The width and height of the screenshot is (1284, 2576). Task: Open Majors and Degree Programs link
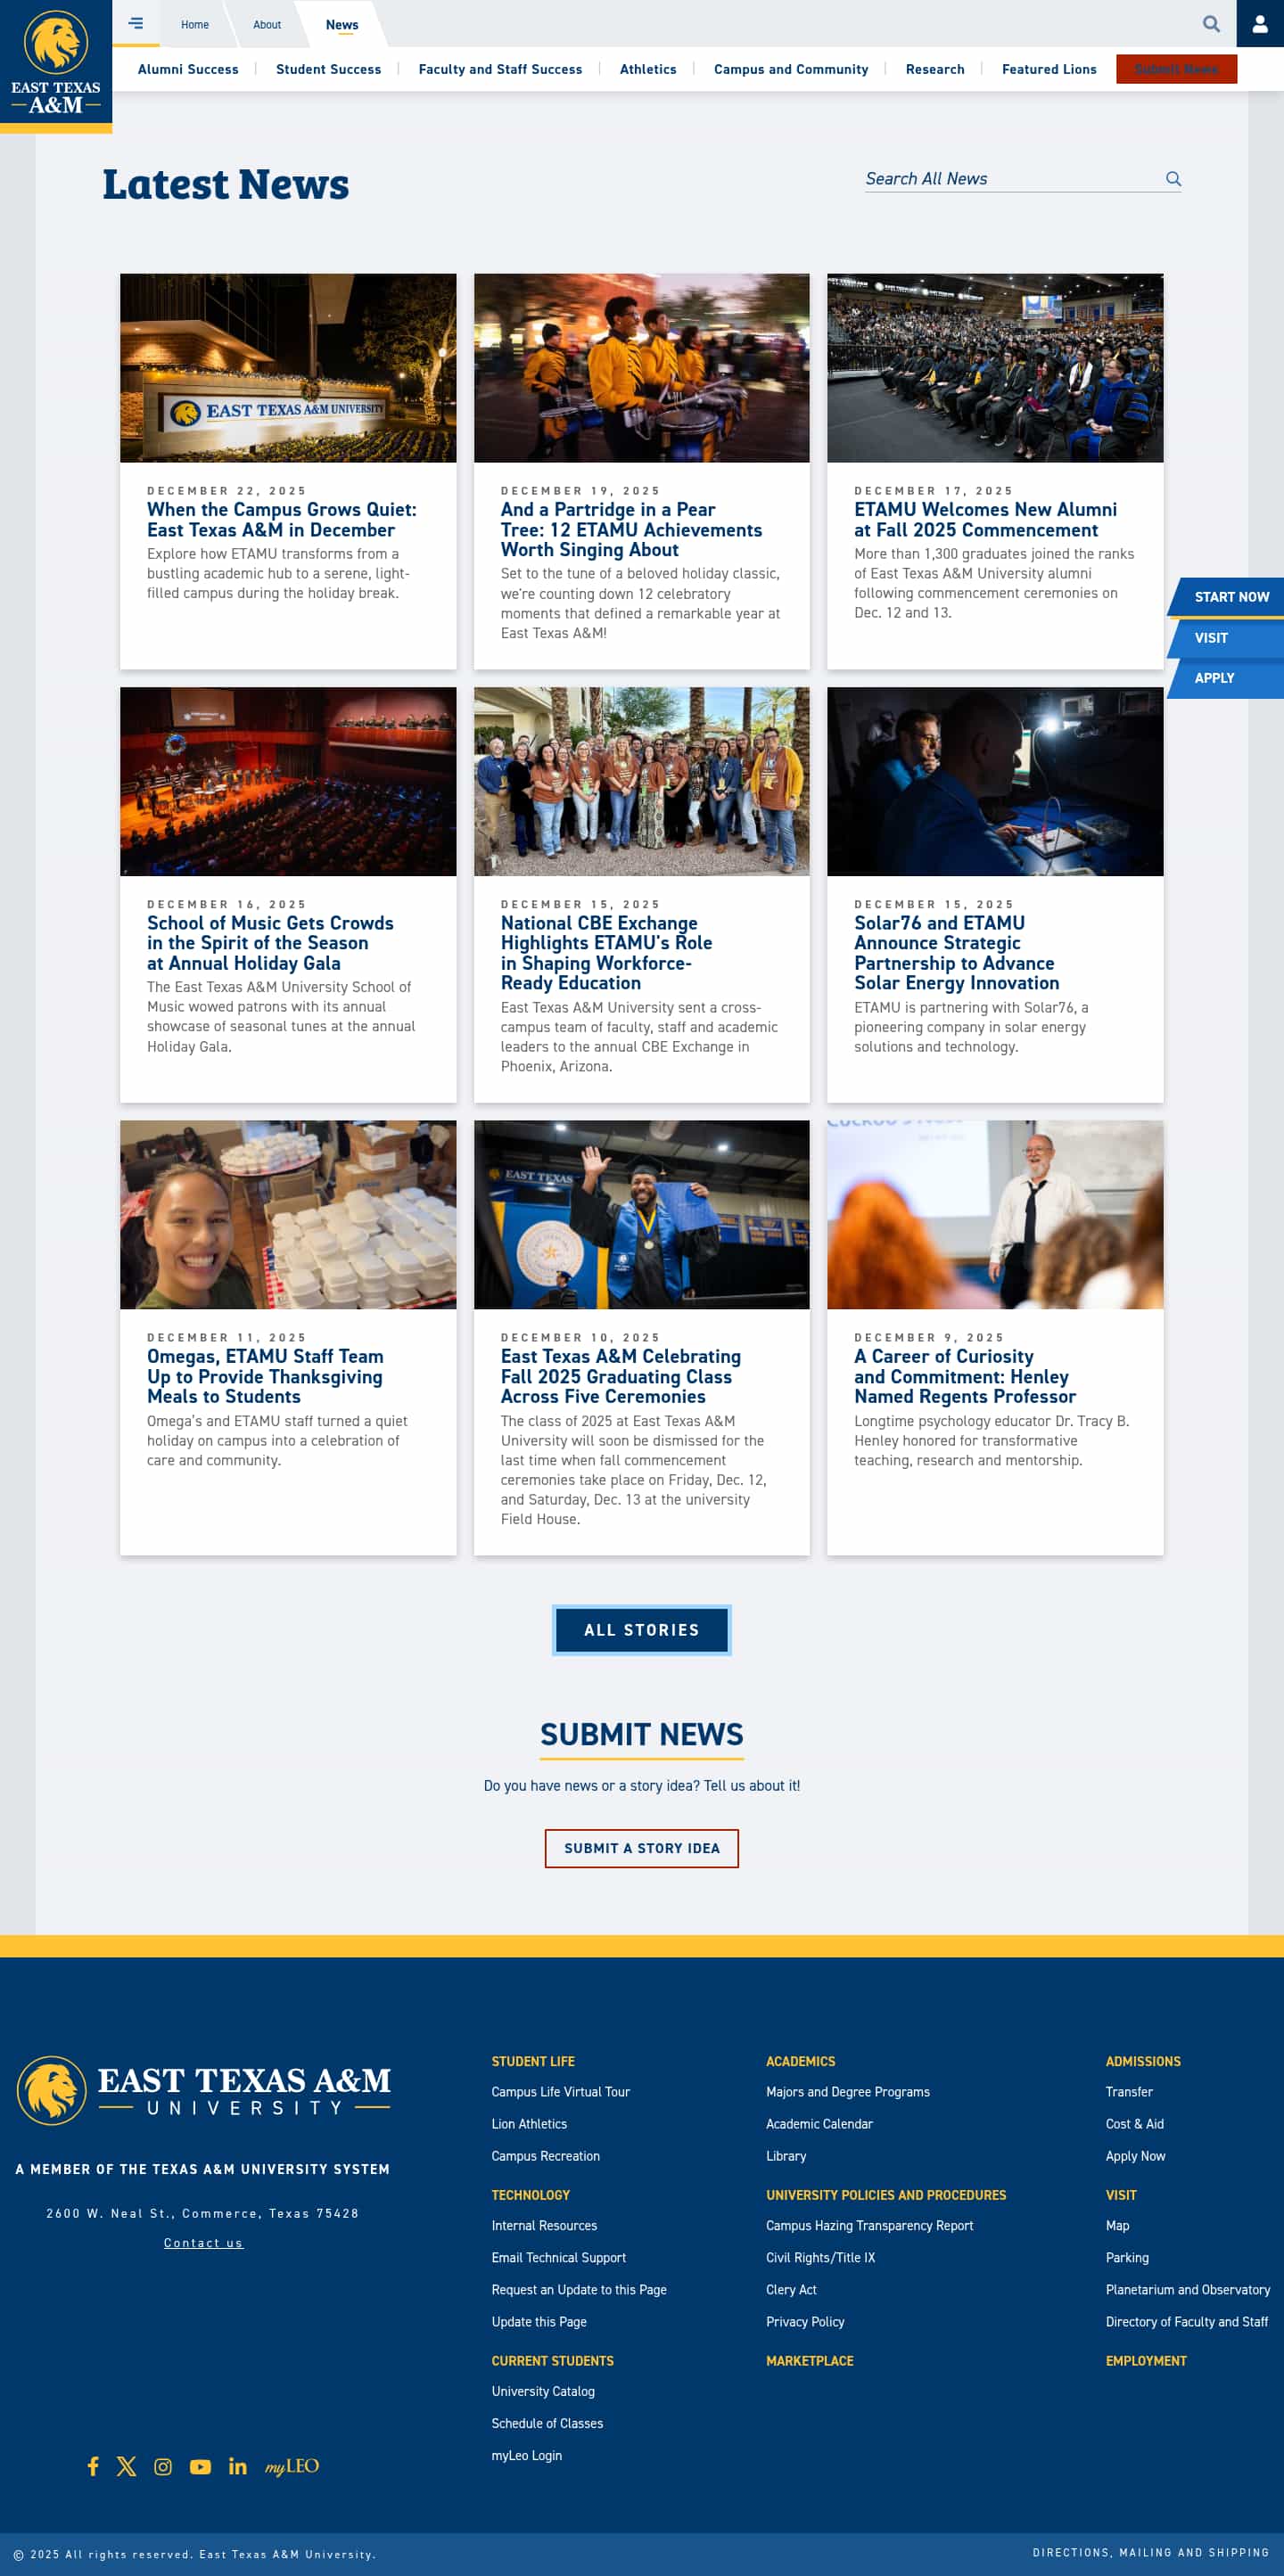pos(848,2092)
